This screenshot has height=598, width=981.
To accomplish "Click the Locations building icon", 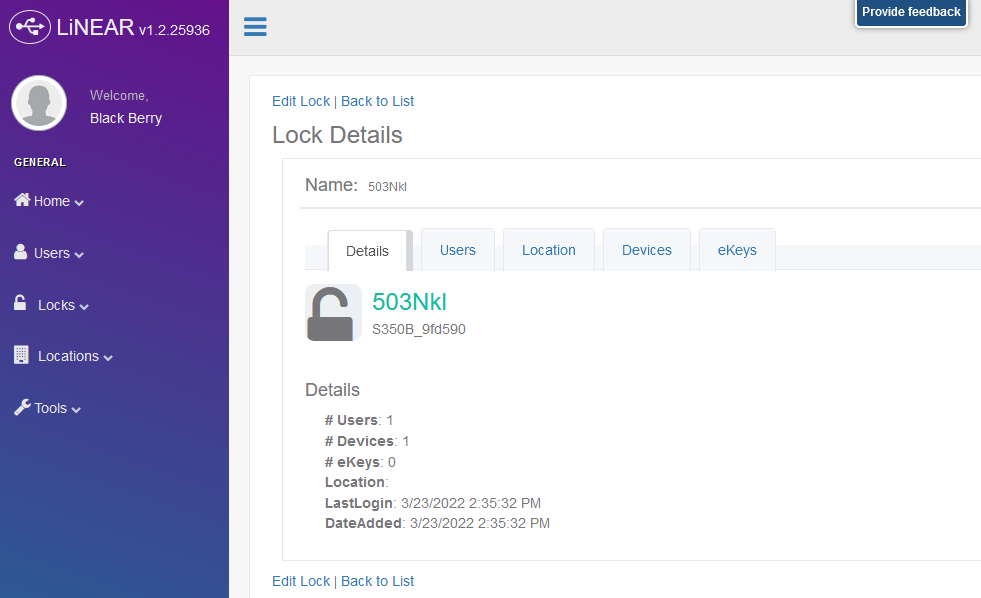I will [21, 355].
